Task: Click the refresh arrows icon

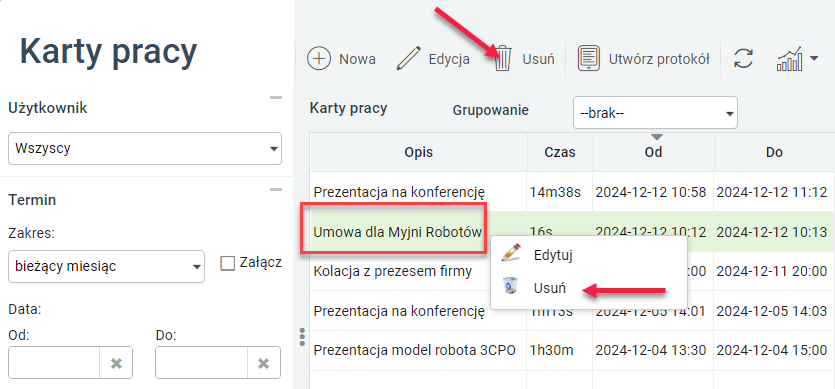Action: click(x=743, y=59)
